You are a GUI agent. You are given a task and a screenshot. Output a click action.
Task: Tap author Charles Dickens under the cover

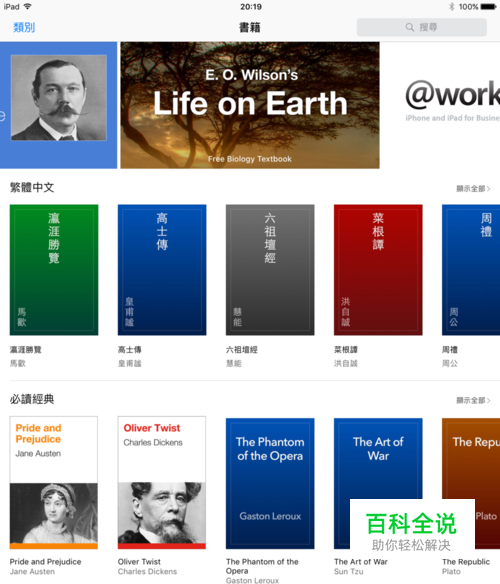(x=147, y=571)
